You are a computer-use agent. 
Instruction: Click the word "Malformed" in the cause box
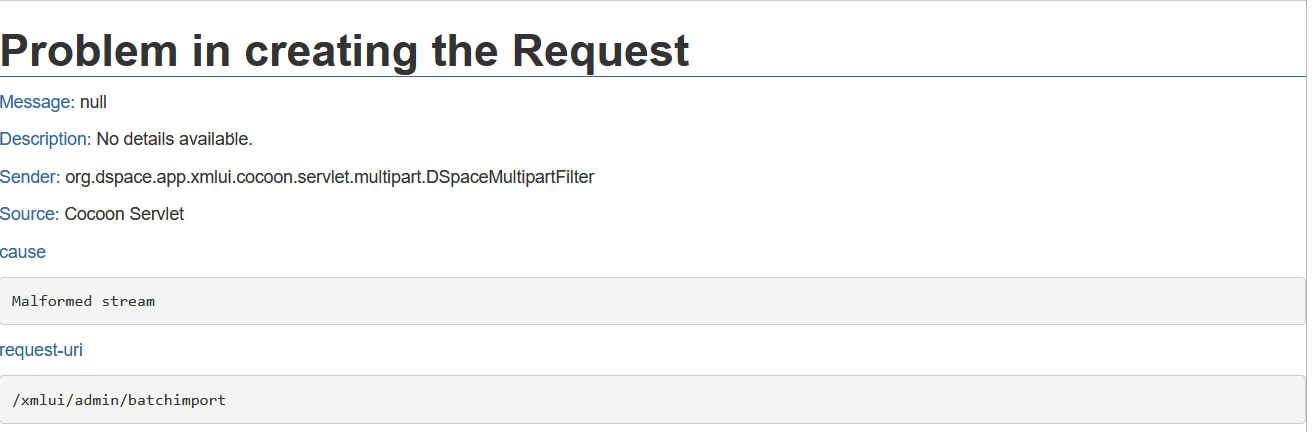(52, 301)
